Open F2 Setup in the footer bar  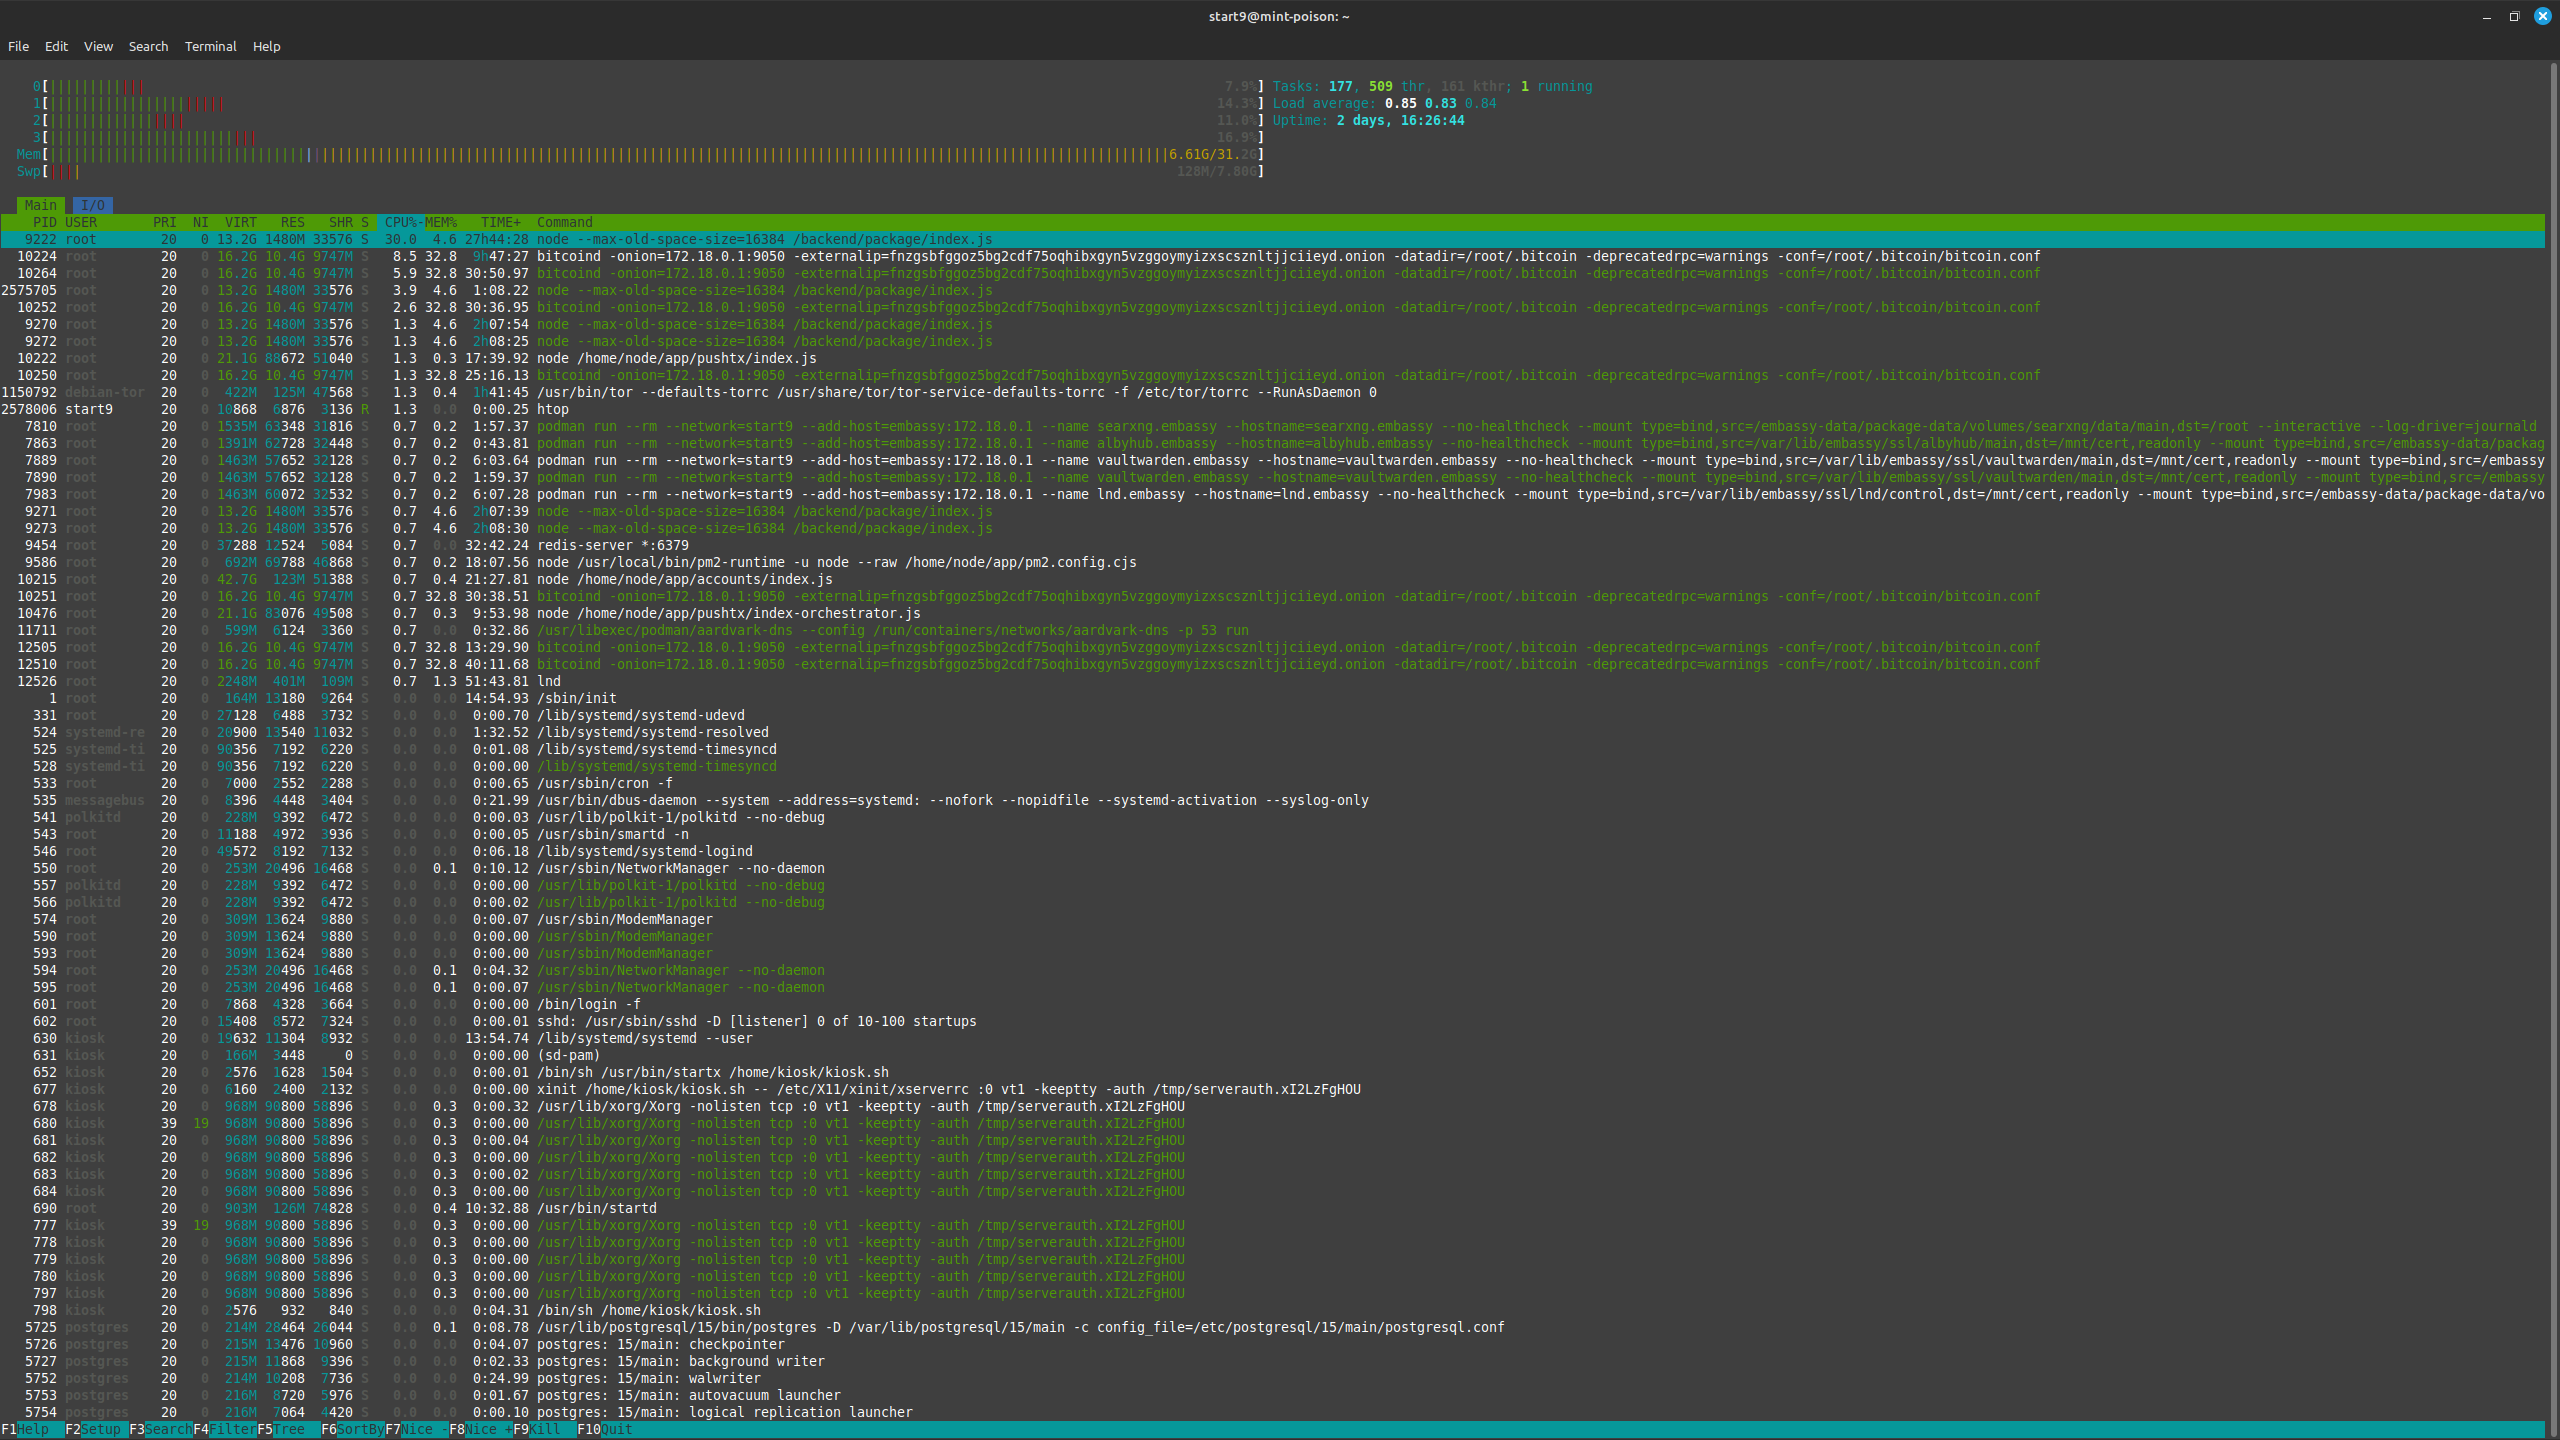click(98, 1429)
